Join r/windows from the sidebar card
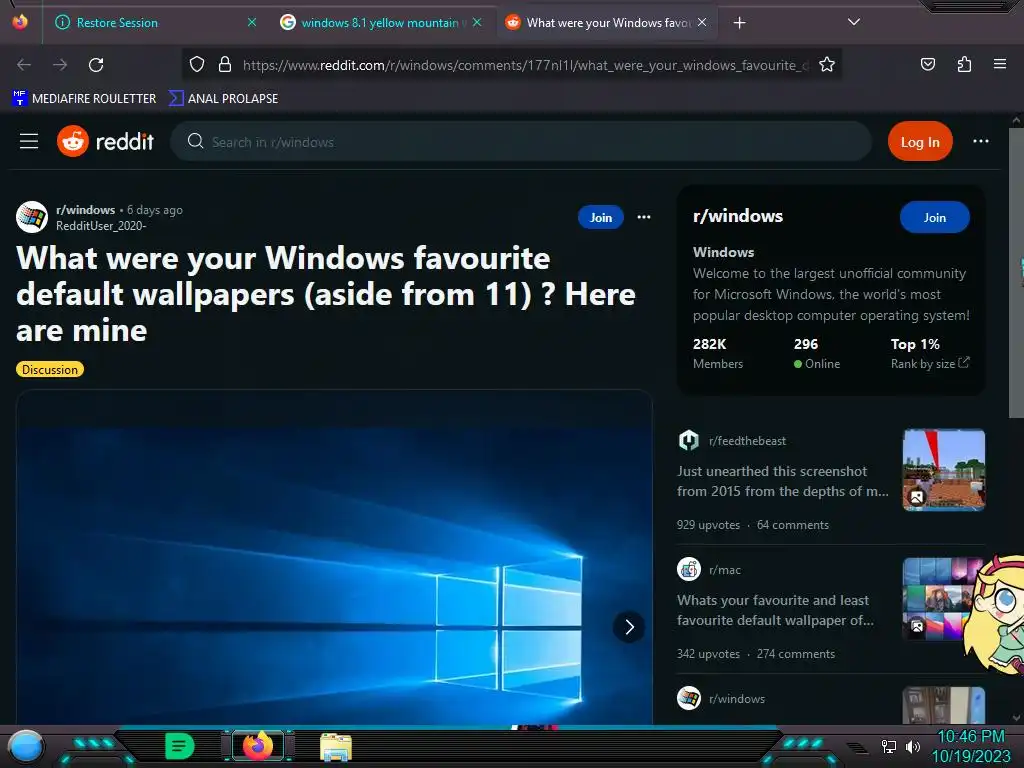 935,217
